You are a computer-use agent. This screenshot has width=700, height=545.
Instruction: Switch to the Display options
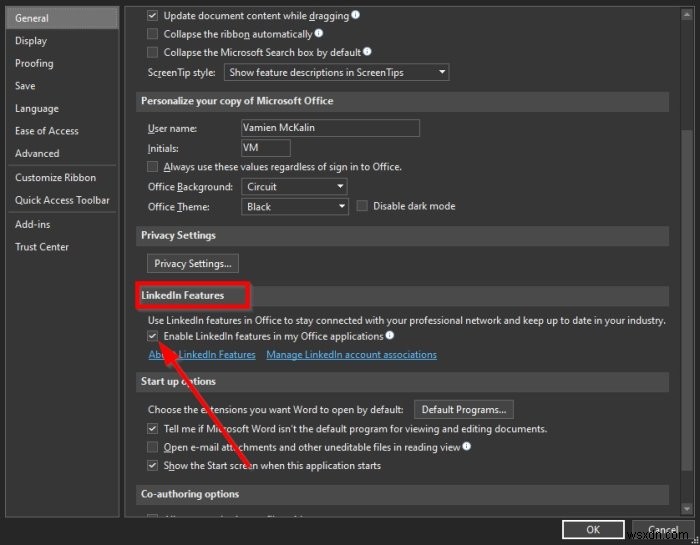click(62, 41)
